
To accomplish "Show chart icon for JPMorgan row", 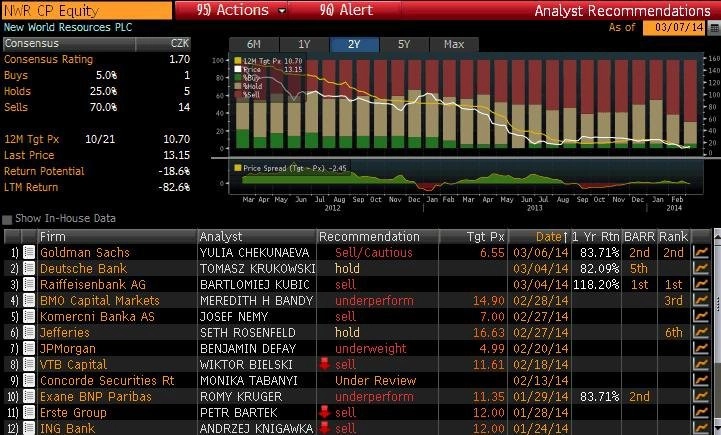I will tap(701, 349).
